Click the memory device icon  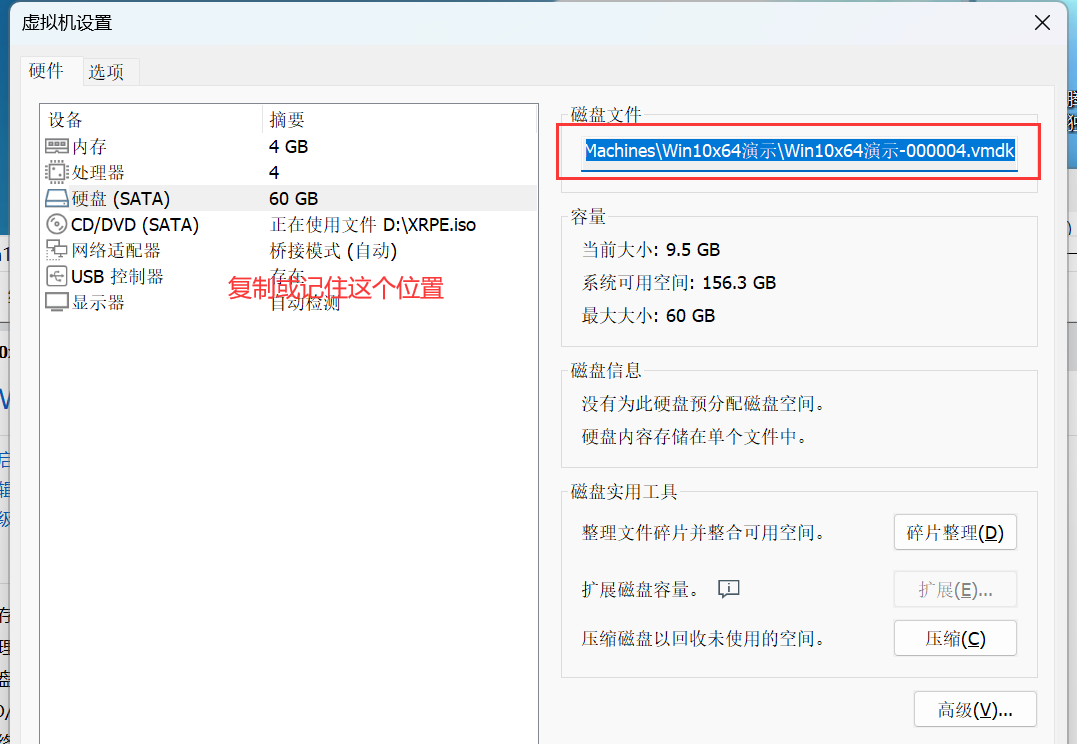point(57,147)
